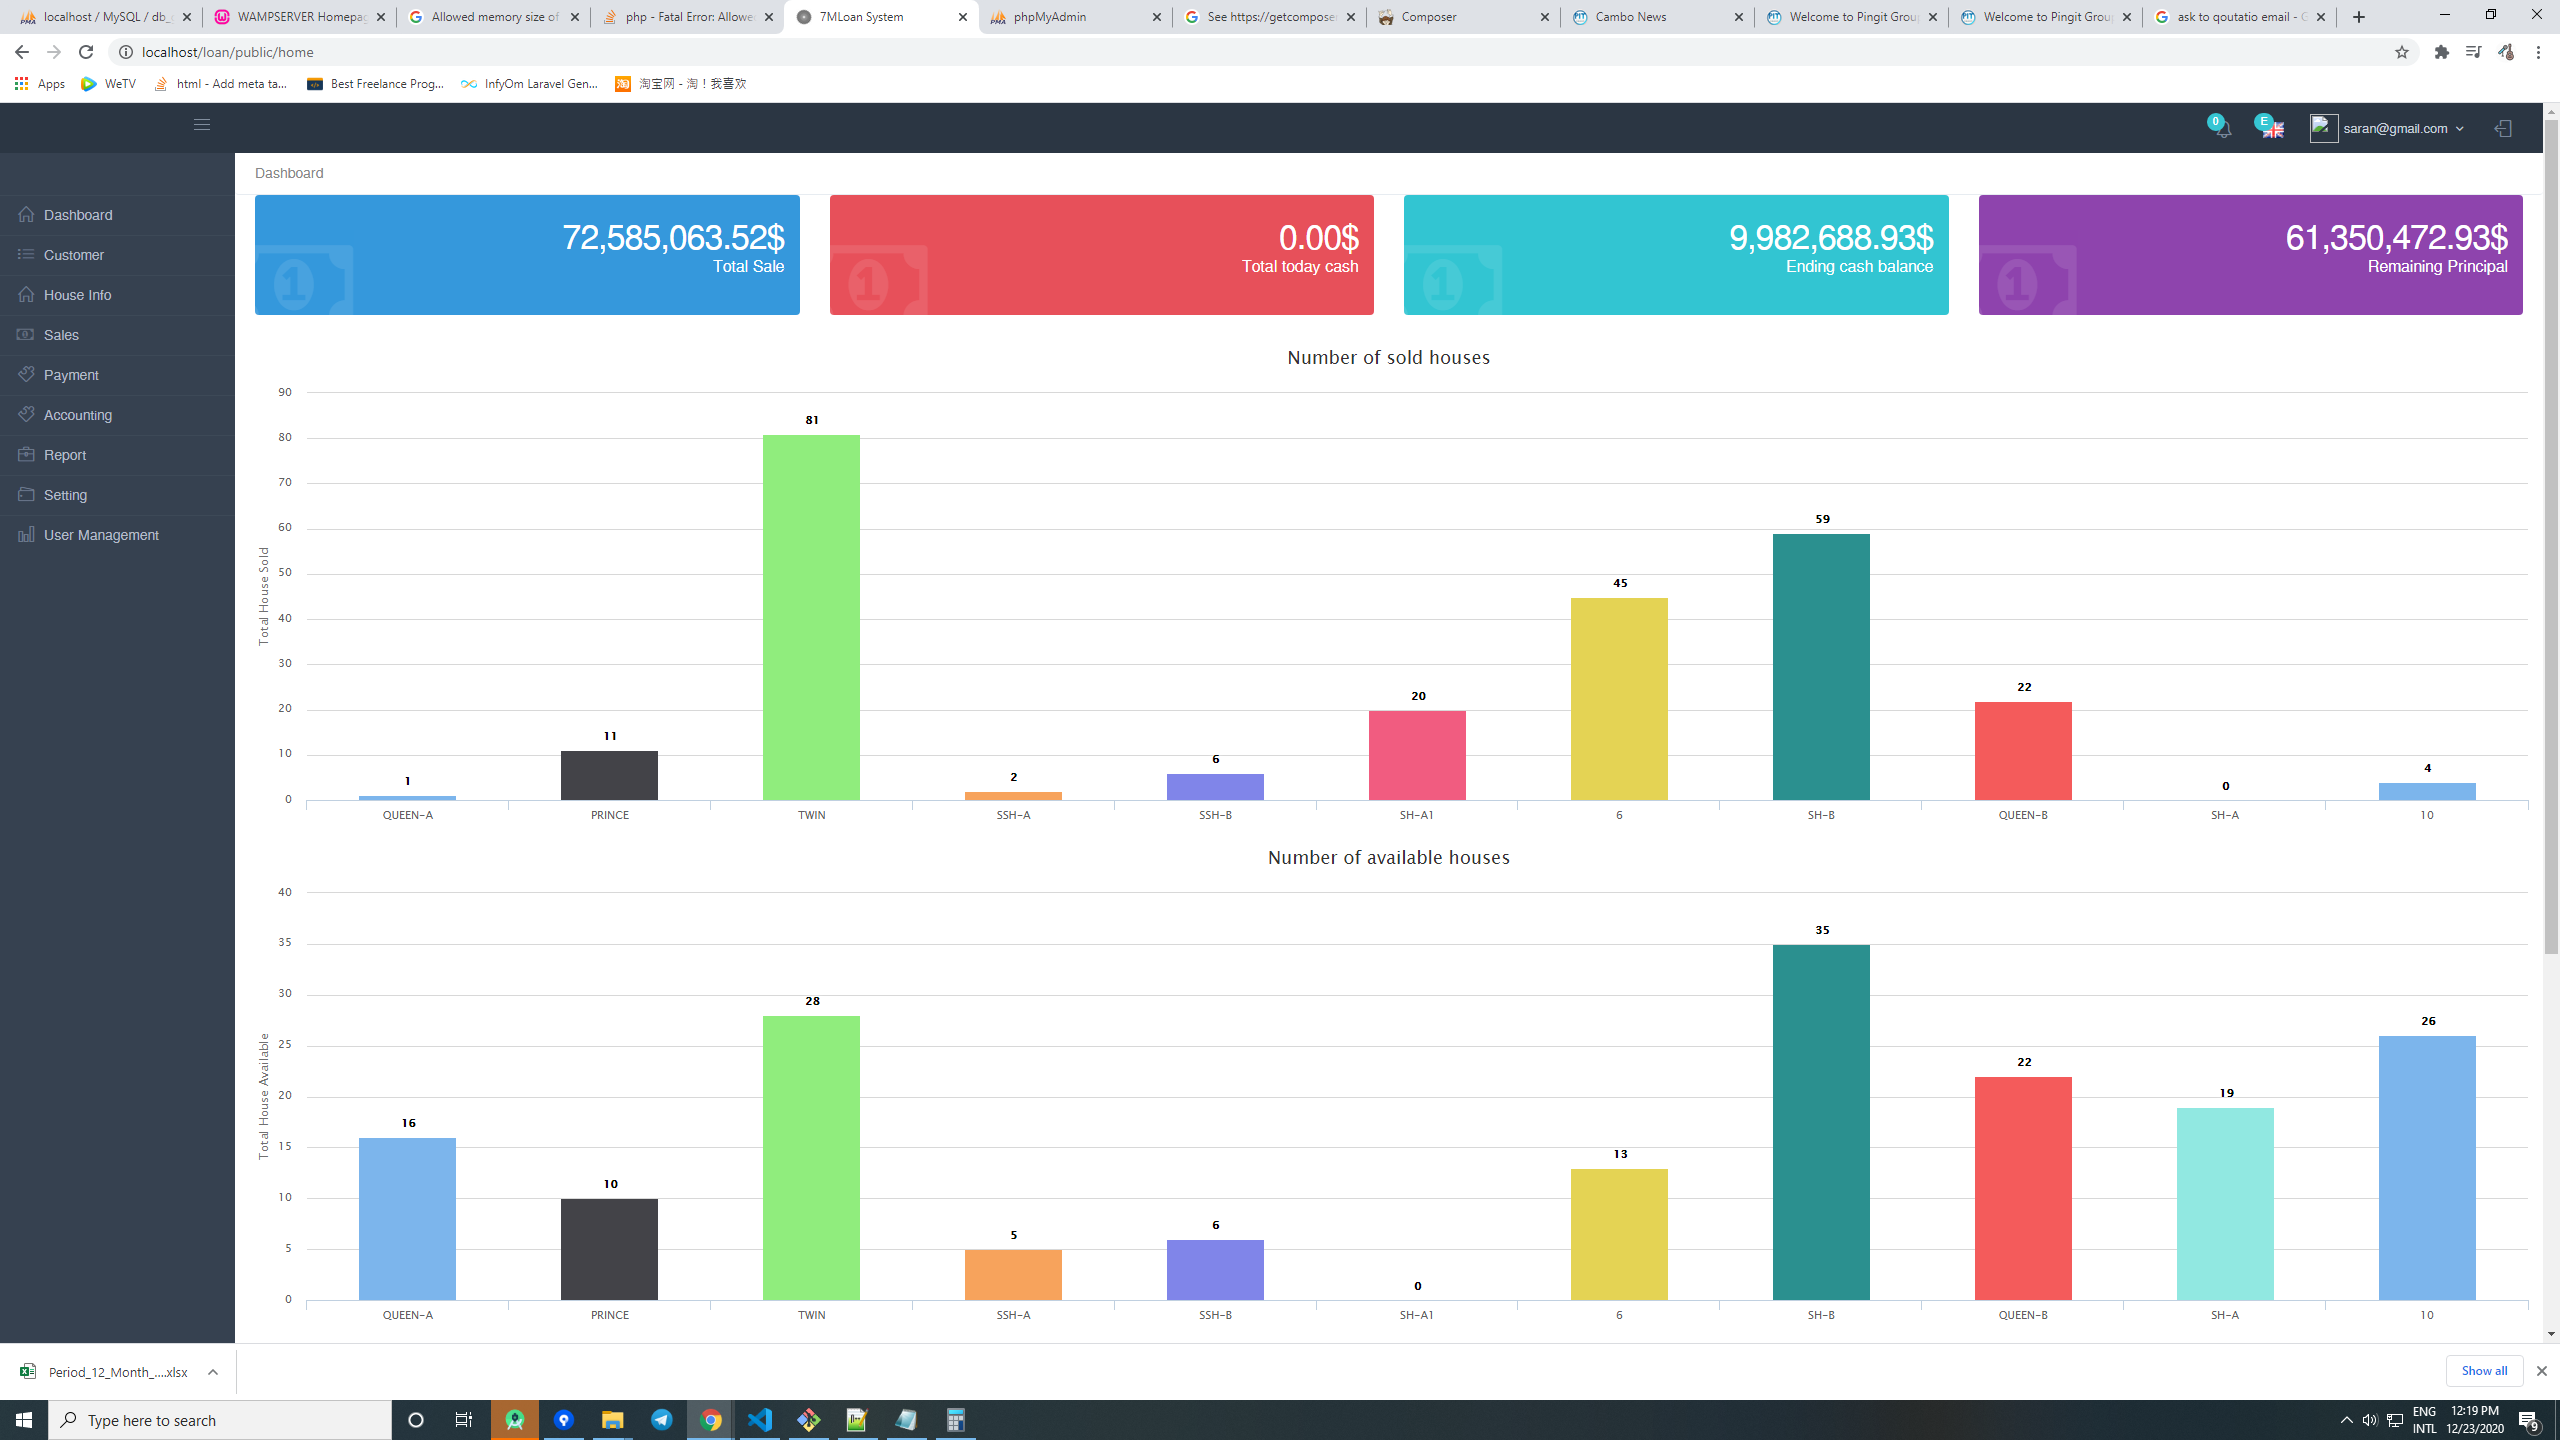Go to Sales in the sidebar
Screen dimensions: 2560x1440
tap(61, 335)
